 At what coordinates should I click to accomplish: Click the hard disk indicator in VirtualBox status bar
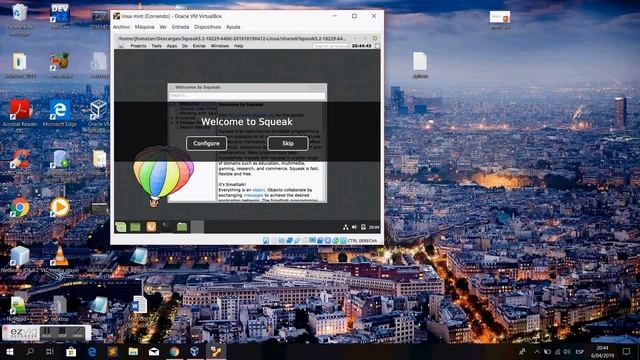click(x=266, y=241)
